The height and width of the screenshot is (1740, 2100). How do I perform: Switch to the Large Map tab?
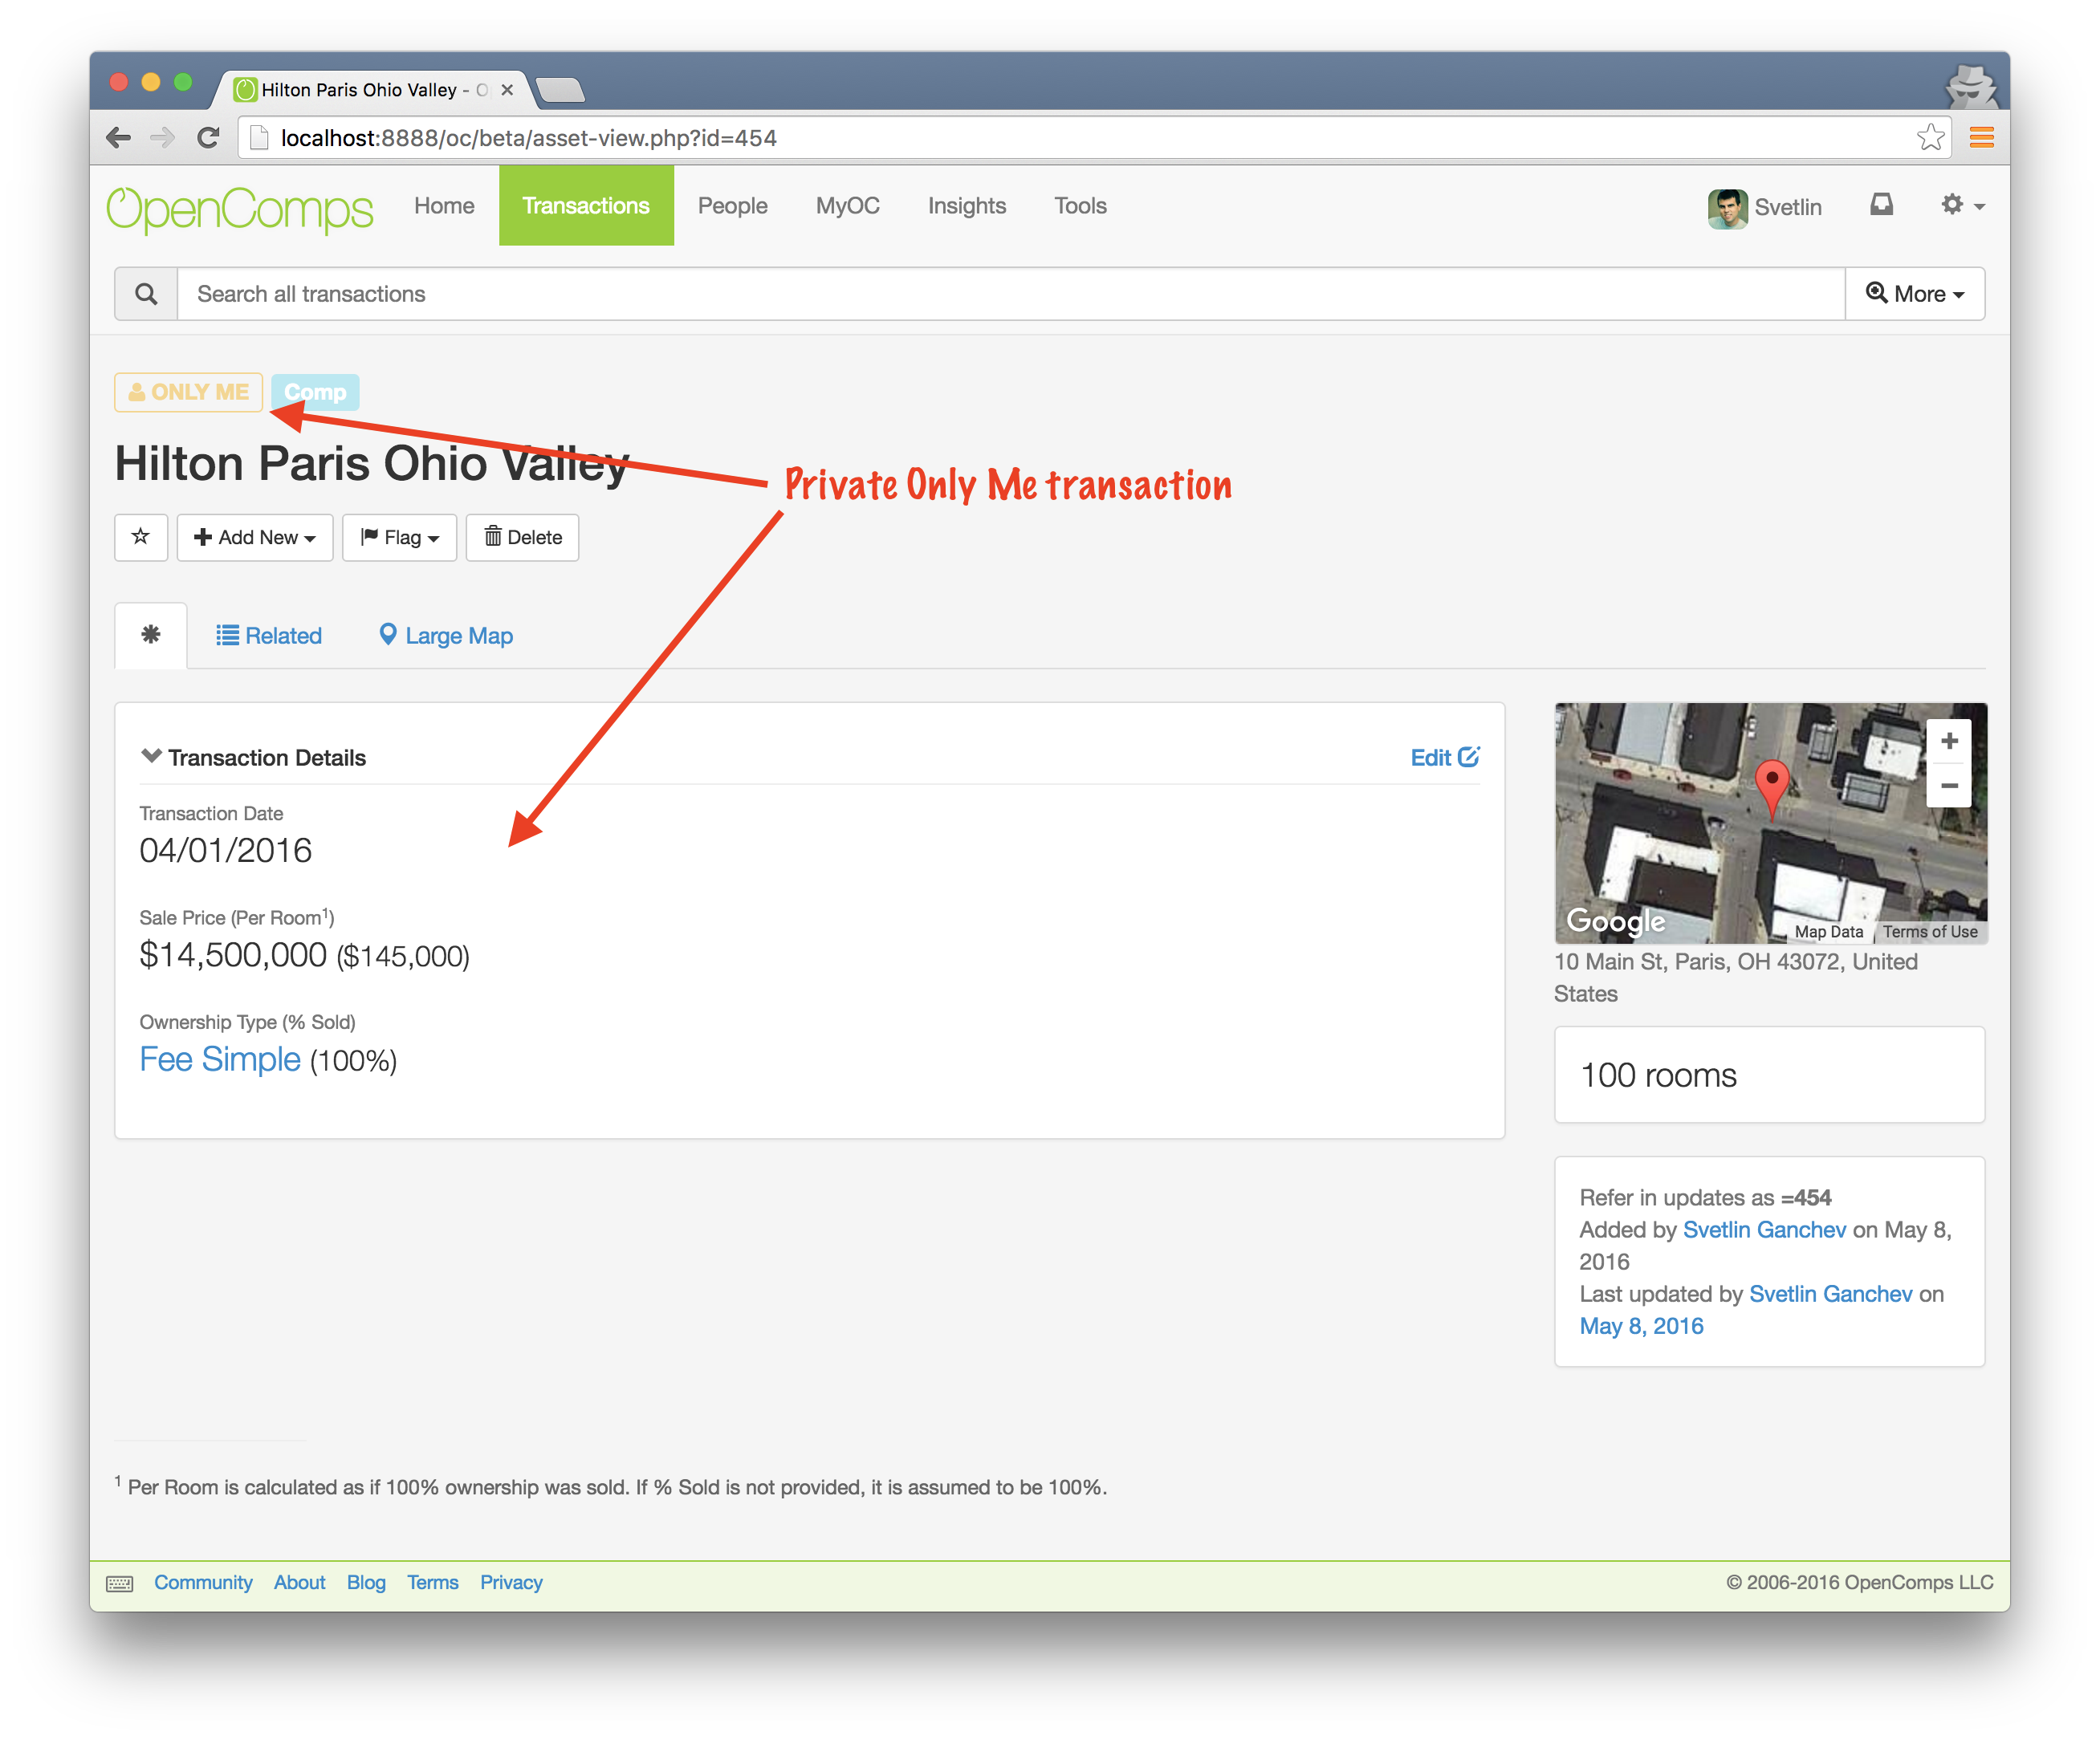pyautogui.click(x=446, y=635)
